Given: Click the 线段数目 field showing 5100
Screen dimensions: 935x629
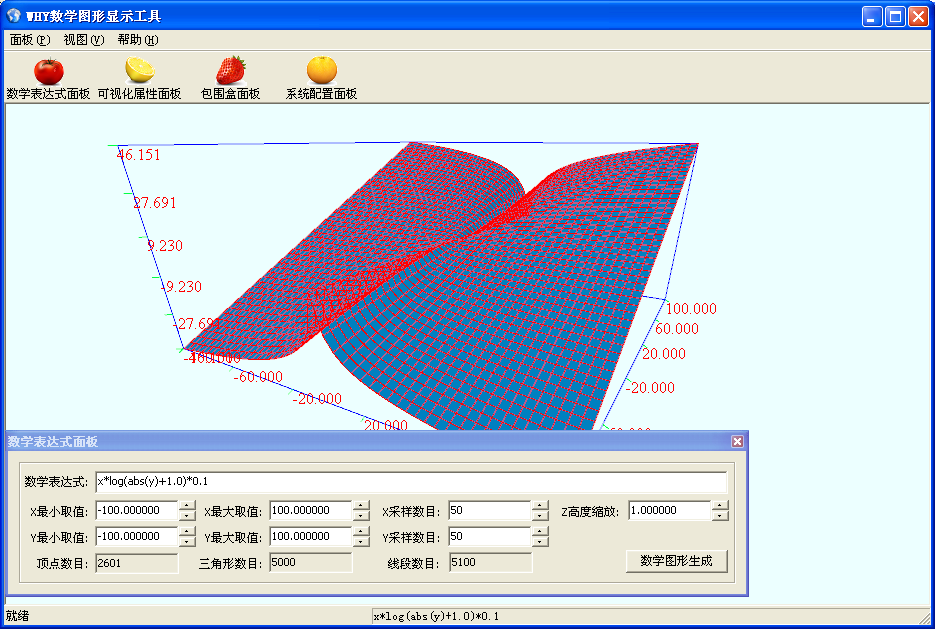Looking at the screenshot, I should [490, 563].
